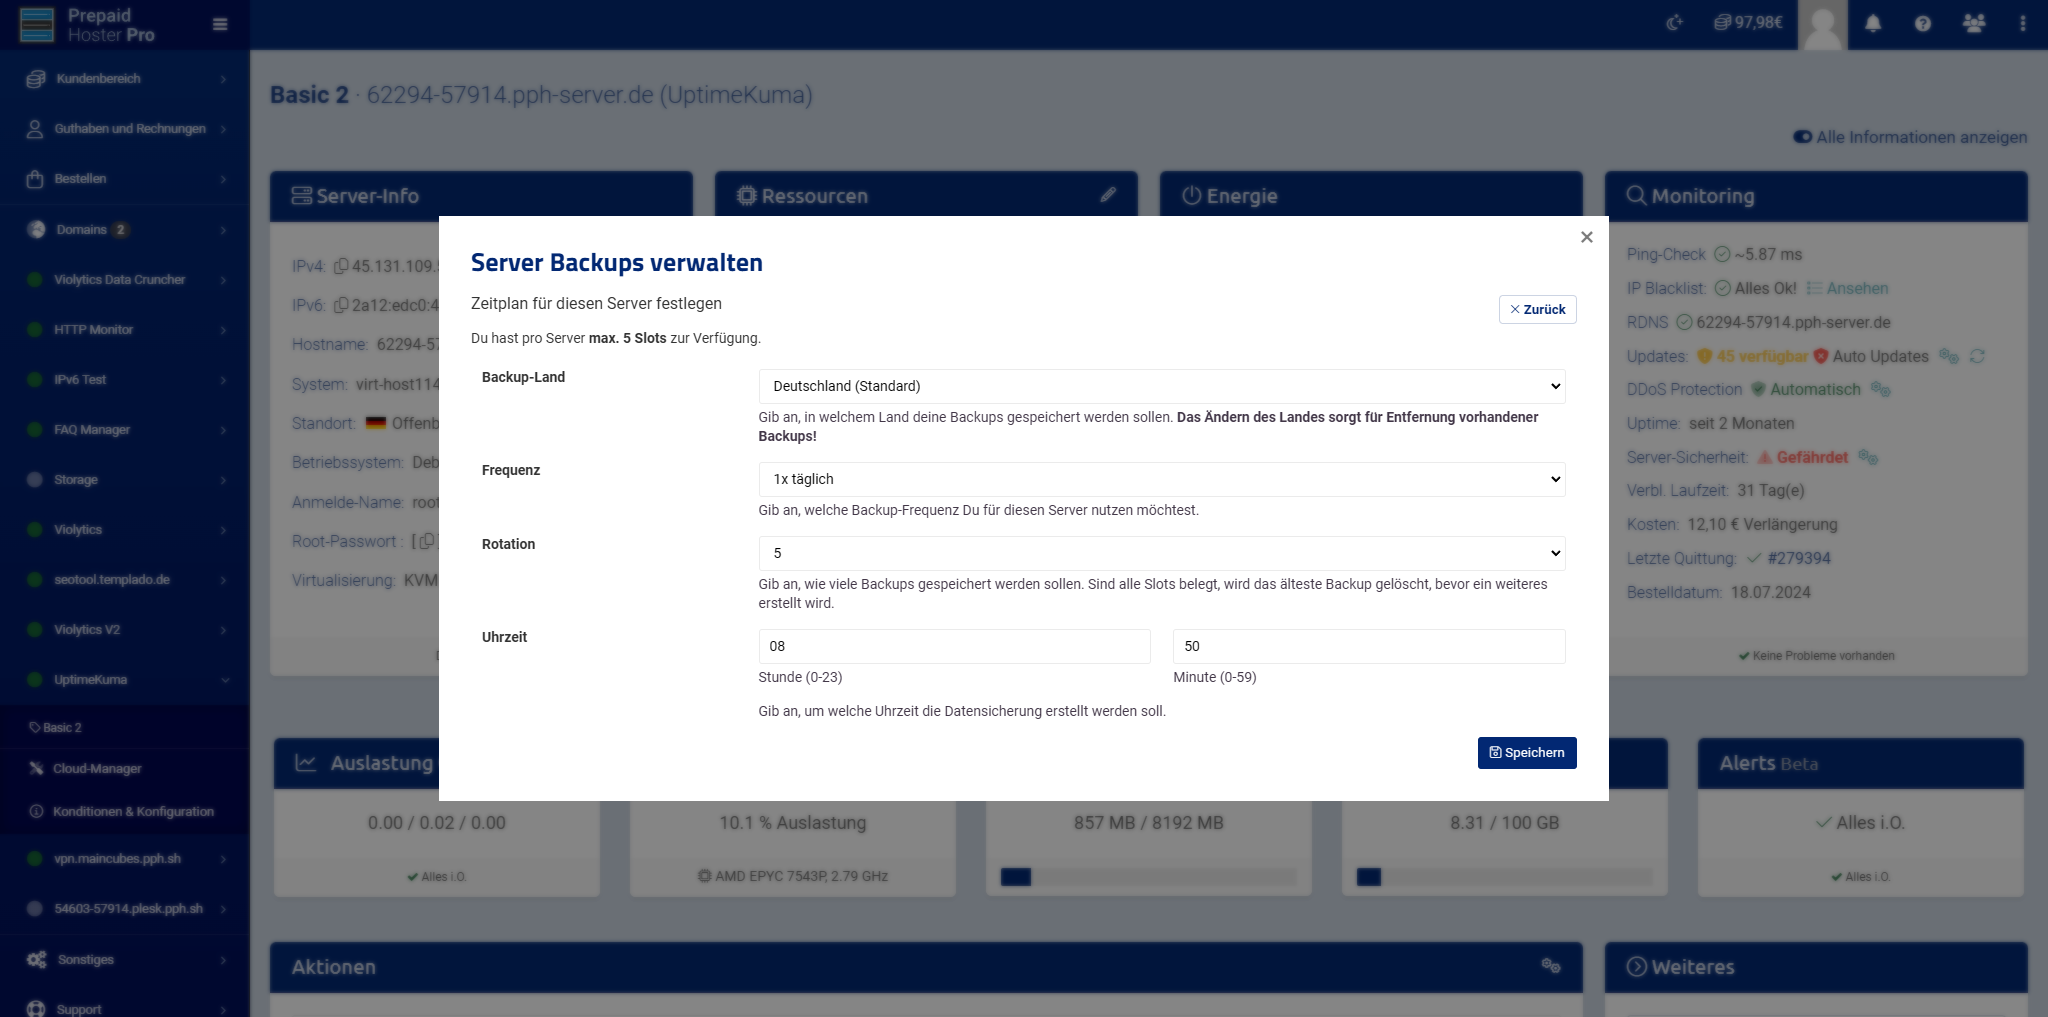Open Bestellen in sidebar
The image size is (2048, 1017).
pyautogui.click(x=125, y=179)
